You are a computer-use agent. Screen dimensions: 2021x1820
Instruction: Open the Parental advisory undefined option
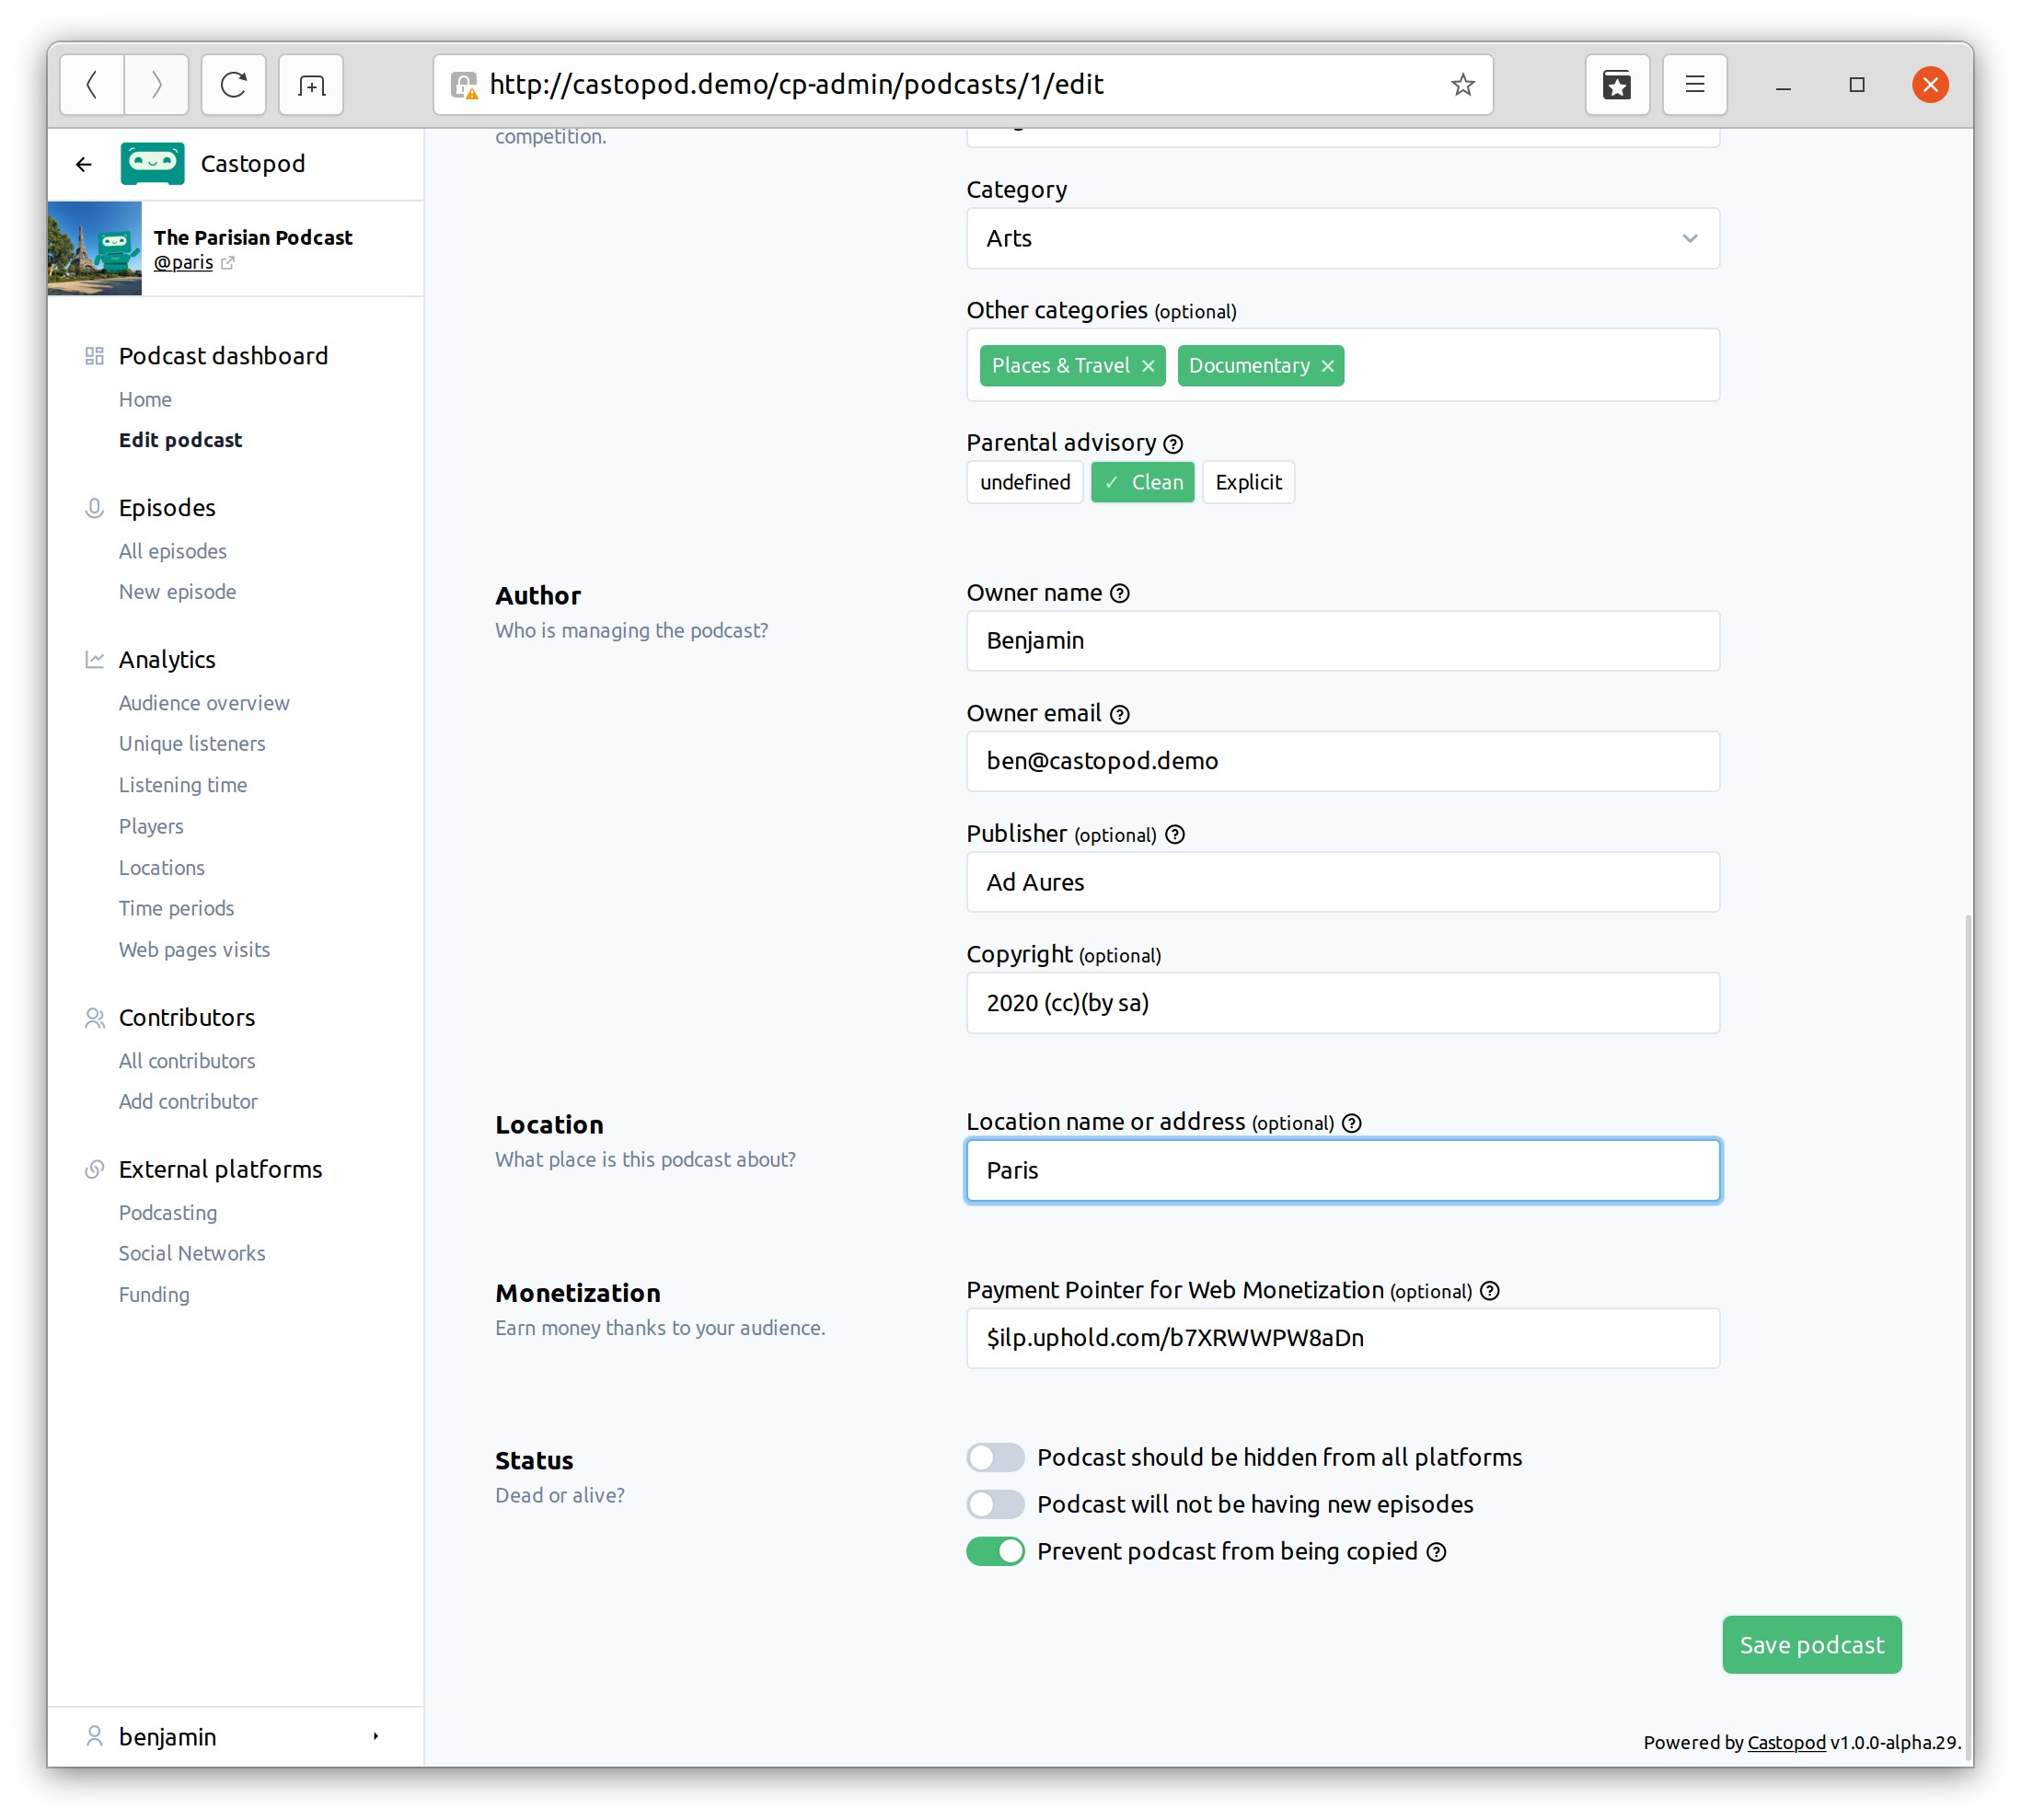1026,481
